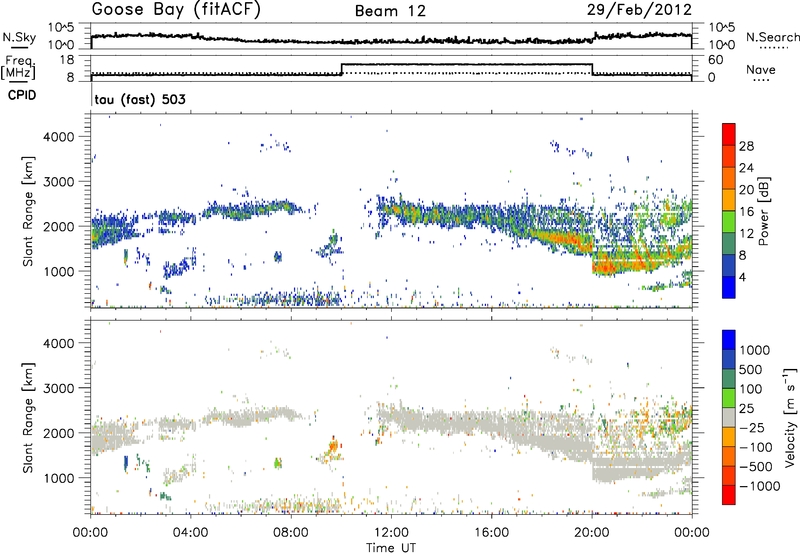The height and width of the screenshot is (554, 800).
Task: Pick the grey segment of the velocity color bar
Action: point(729,418)
